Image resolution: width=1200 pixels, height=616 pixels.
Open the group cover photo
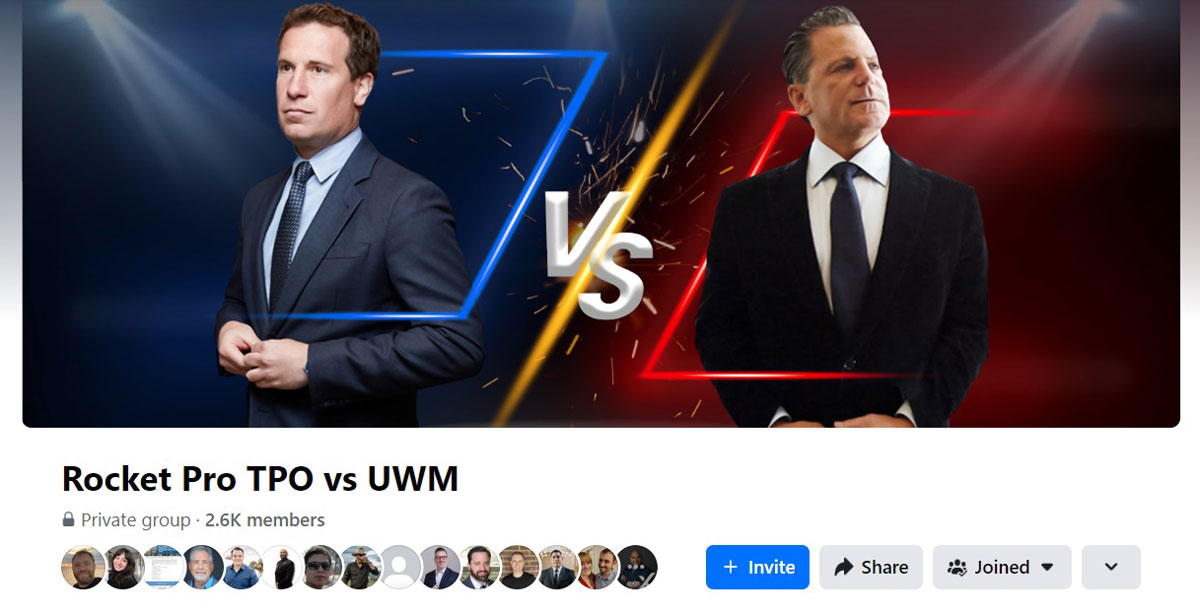pyautogui.click(x=601, y=213)
